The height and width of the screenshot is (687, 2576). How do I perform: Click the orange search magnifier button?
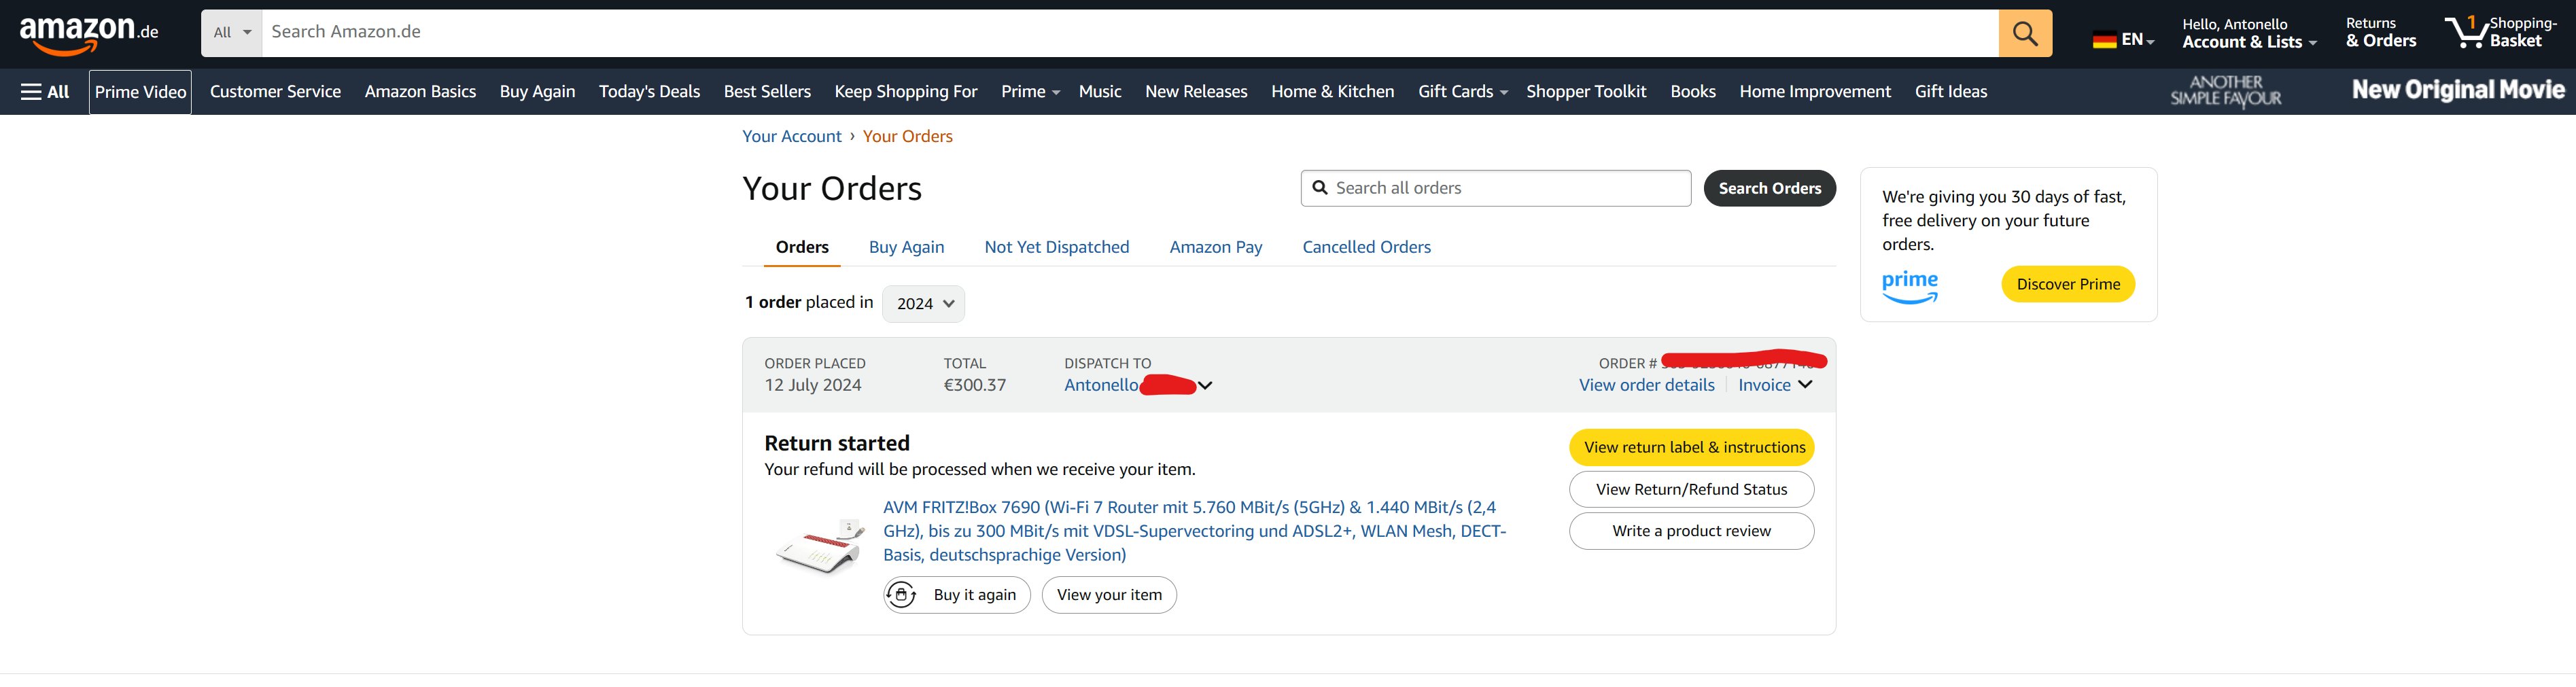2024,34
